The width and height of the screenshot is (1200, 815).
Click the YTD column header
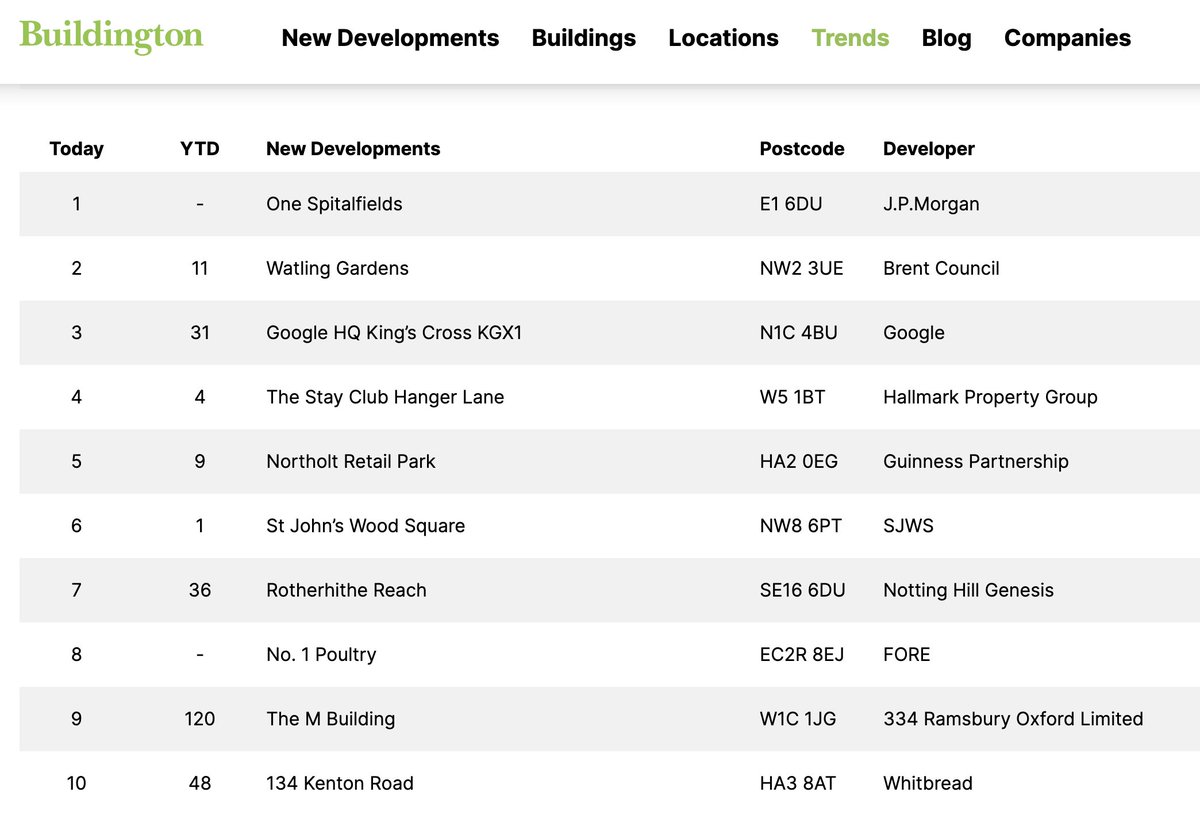coord(200,149)
